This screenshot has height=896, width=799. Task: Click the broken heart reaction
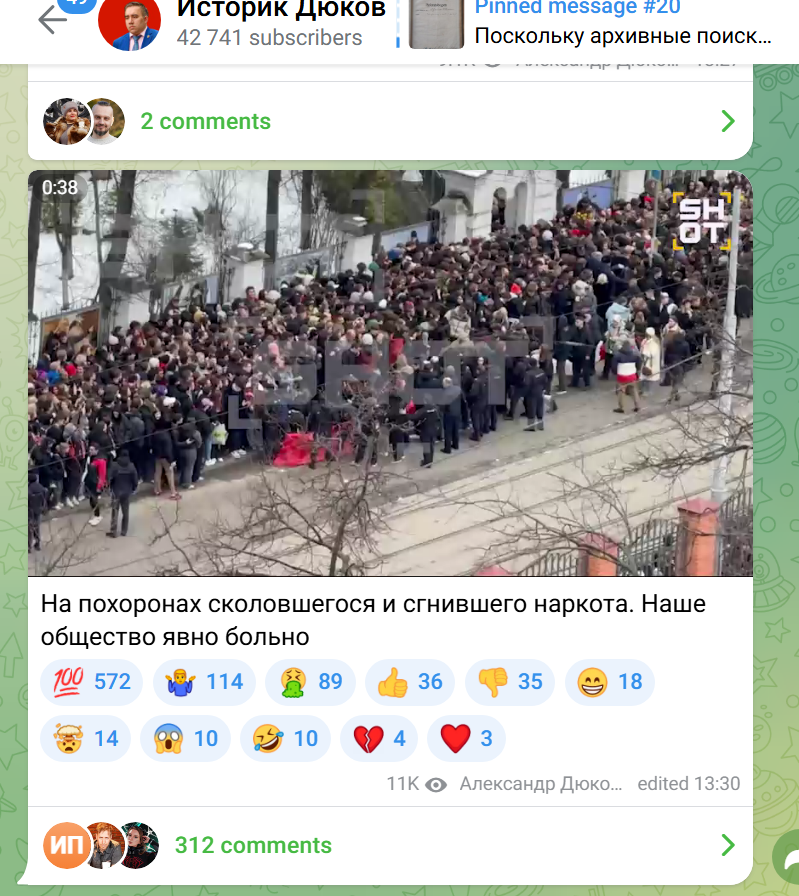(379, 738)
